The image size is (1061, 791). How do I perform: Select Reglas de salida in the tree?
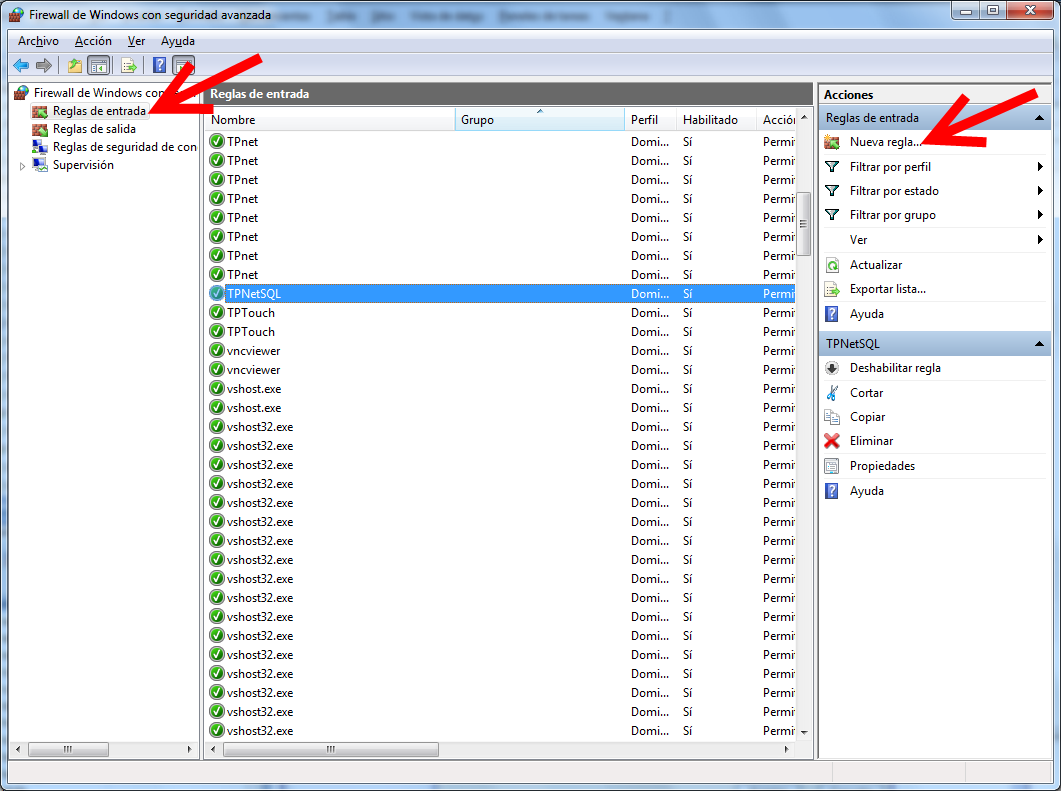coord(94,129)
